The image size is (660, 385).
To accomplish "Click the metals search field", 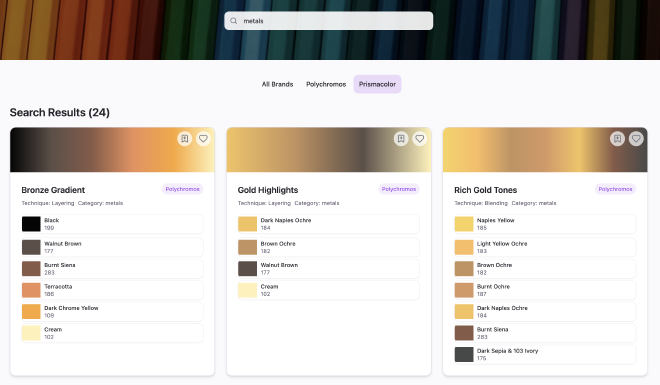I will coord(328,21).
